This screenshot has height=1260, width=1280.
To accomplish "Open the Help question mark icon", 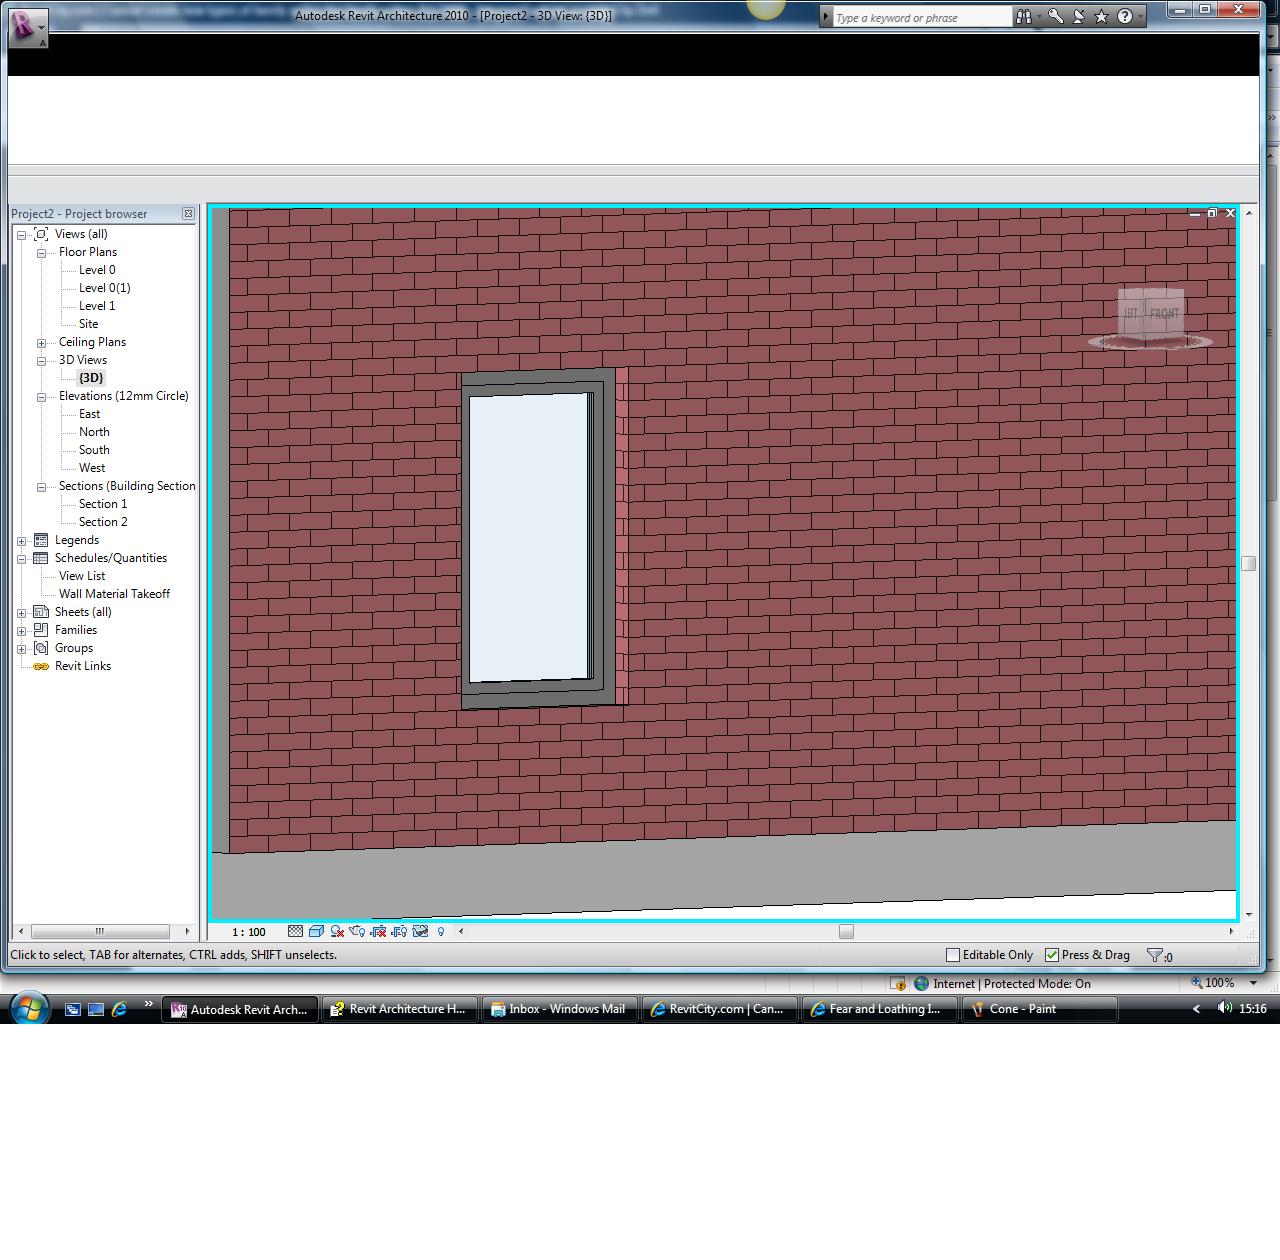I will point(1125,17).
